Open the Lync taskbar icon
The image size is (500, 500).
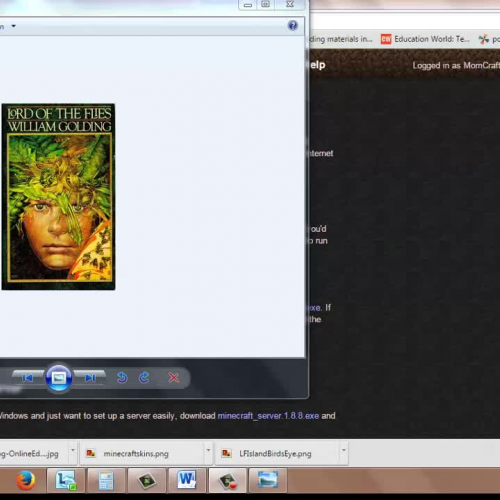point(66,480)
